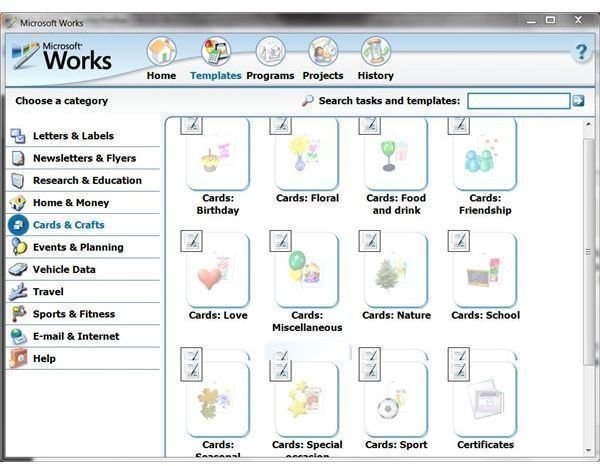This screenshot has width=600, height=466.
Task: Open the Cards: Nature template
Action: [x=396, y=270]
